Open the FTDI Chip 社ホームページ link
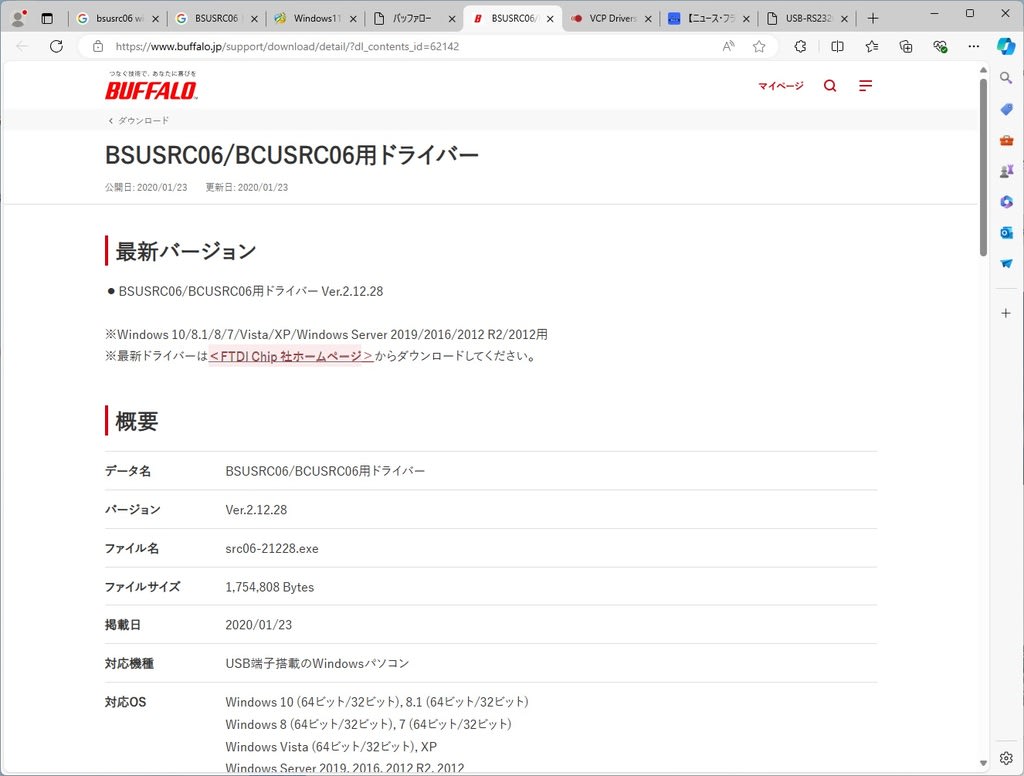Screen dimensions: 1024x776 291,356
